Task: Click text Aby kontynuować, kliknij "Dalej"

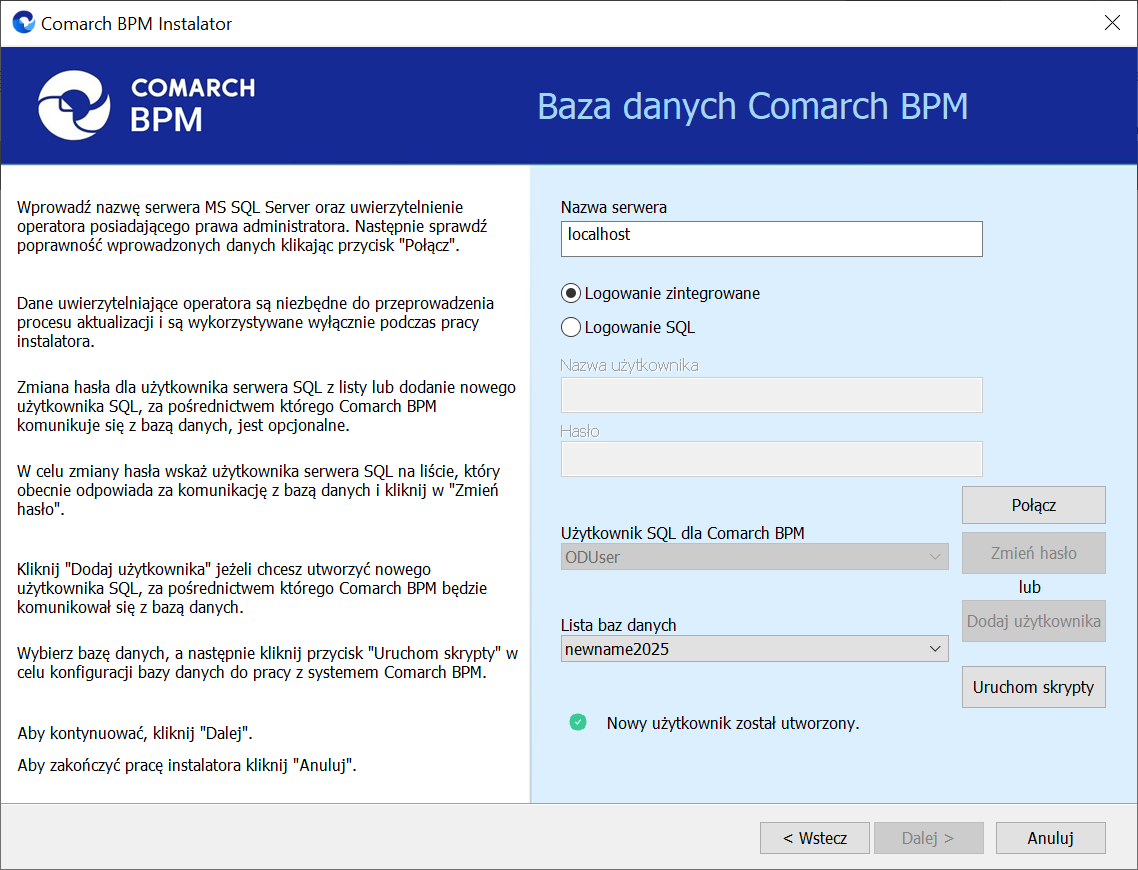Action: (135, 733)
